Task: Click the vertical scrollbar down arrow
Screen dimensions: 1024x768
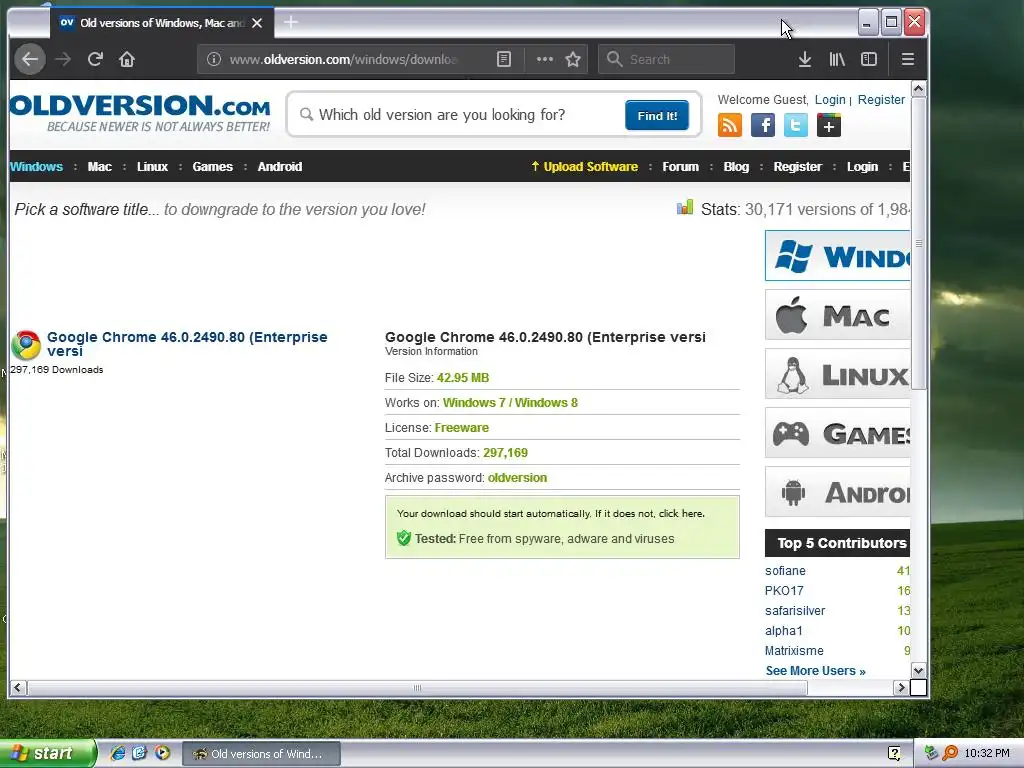Action: point(918,671)
